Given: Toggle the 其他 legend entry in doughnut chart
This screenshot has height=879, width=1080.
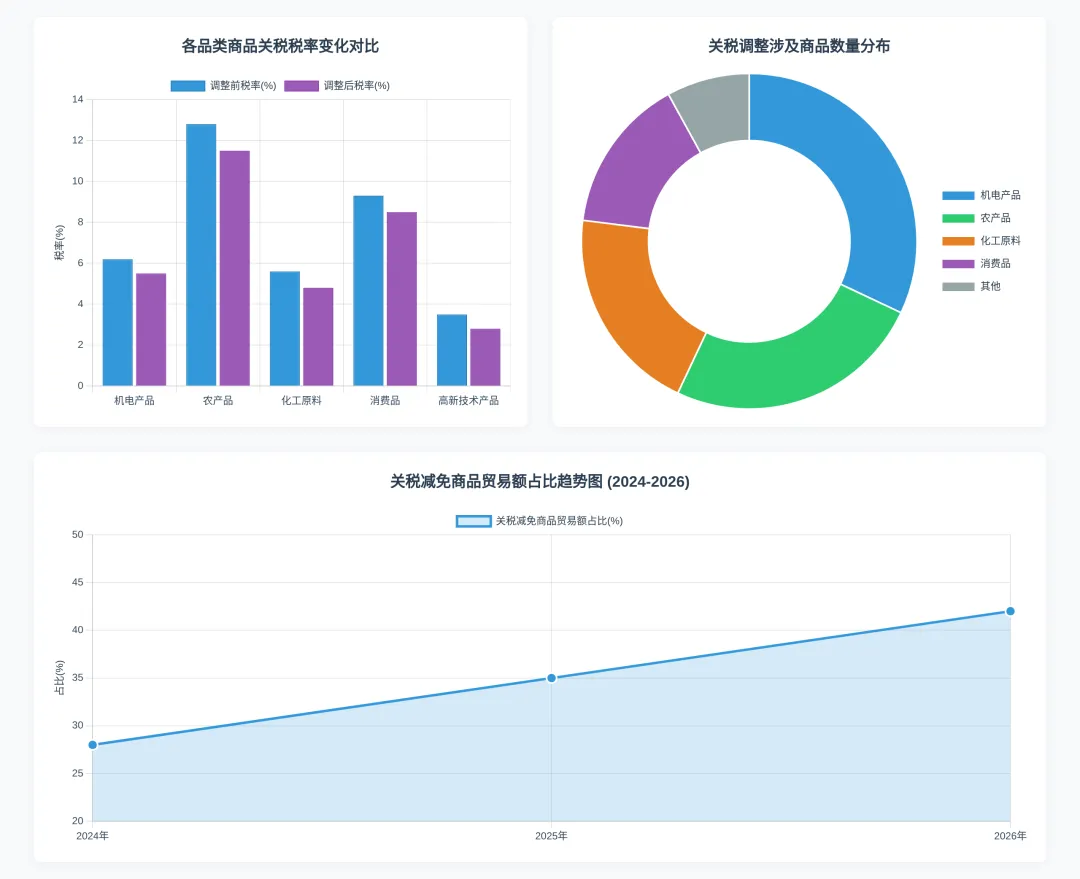Looking at the screenshot, I should pyautogui.click(x=971, y=286).
